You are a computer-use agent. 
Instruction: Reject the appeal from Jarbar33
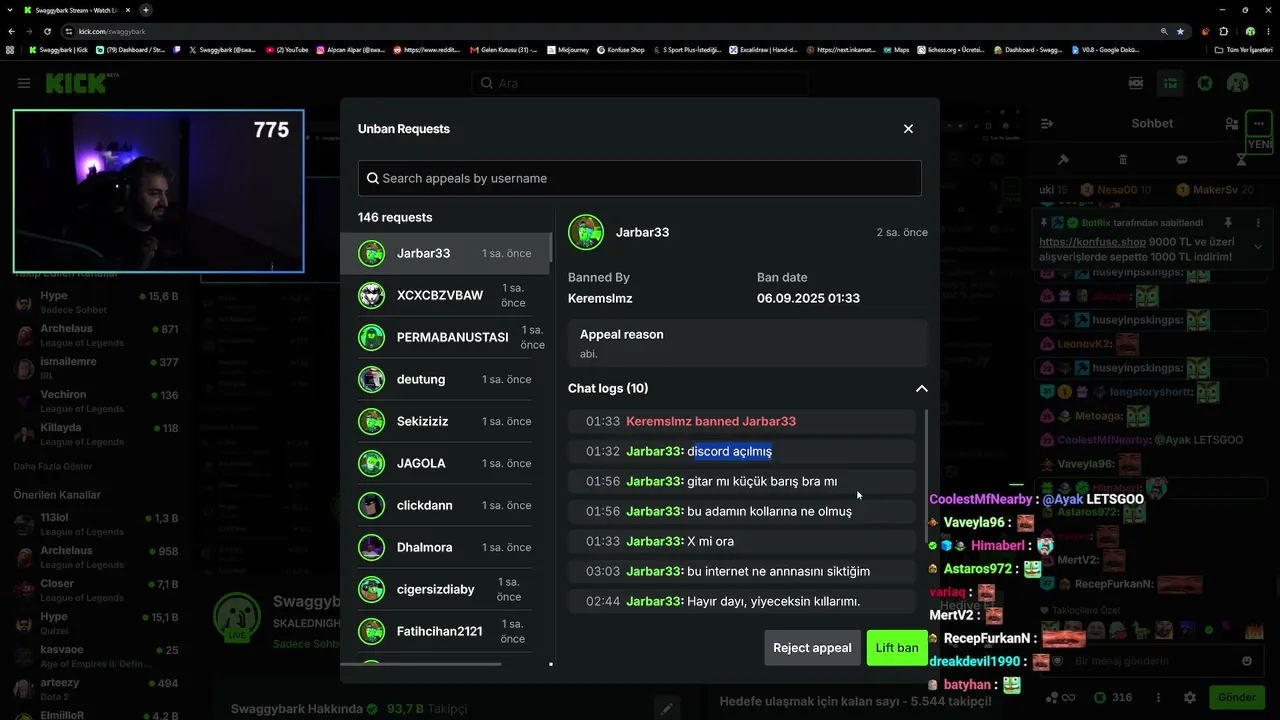coord(812,648)
